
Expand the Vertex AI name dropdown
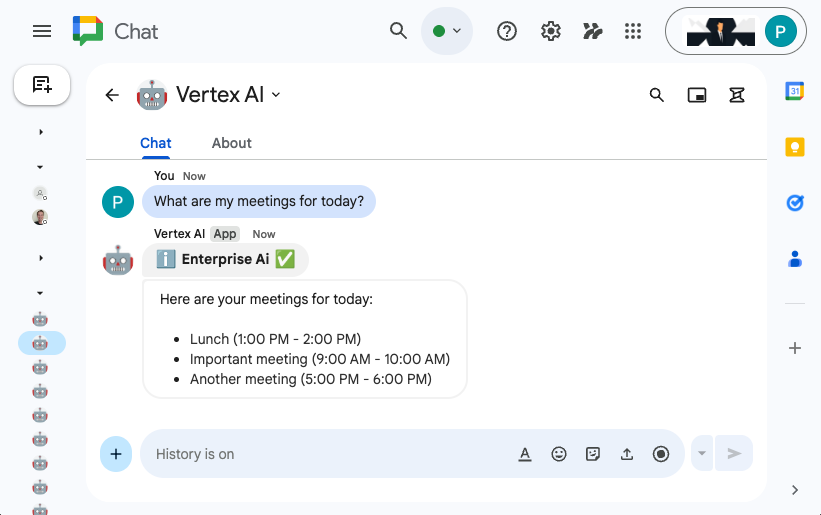(x=277, y=95)
